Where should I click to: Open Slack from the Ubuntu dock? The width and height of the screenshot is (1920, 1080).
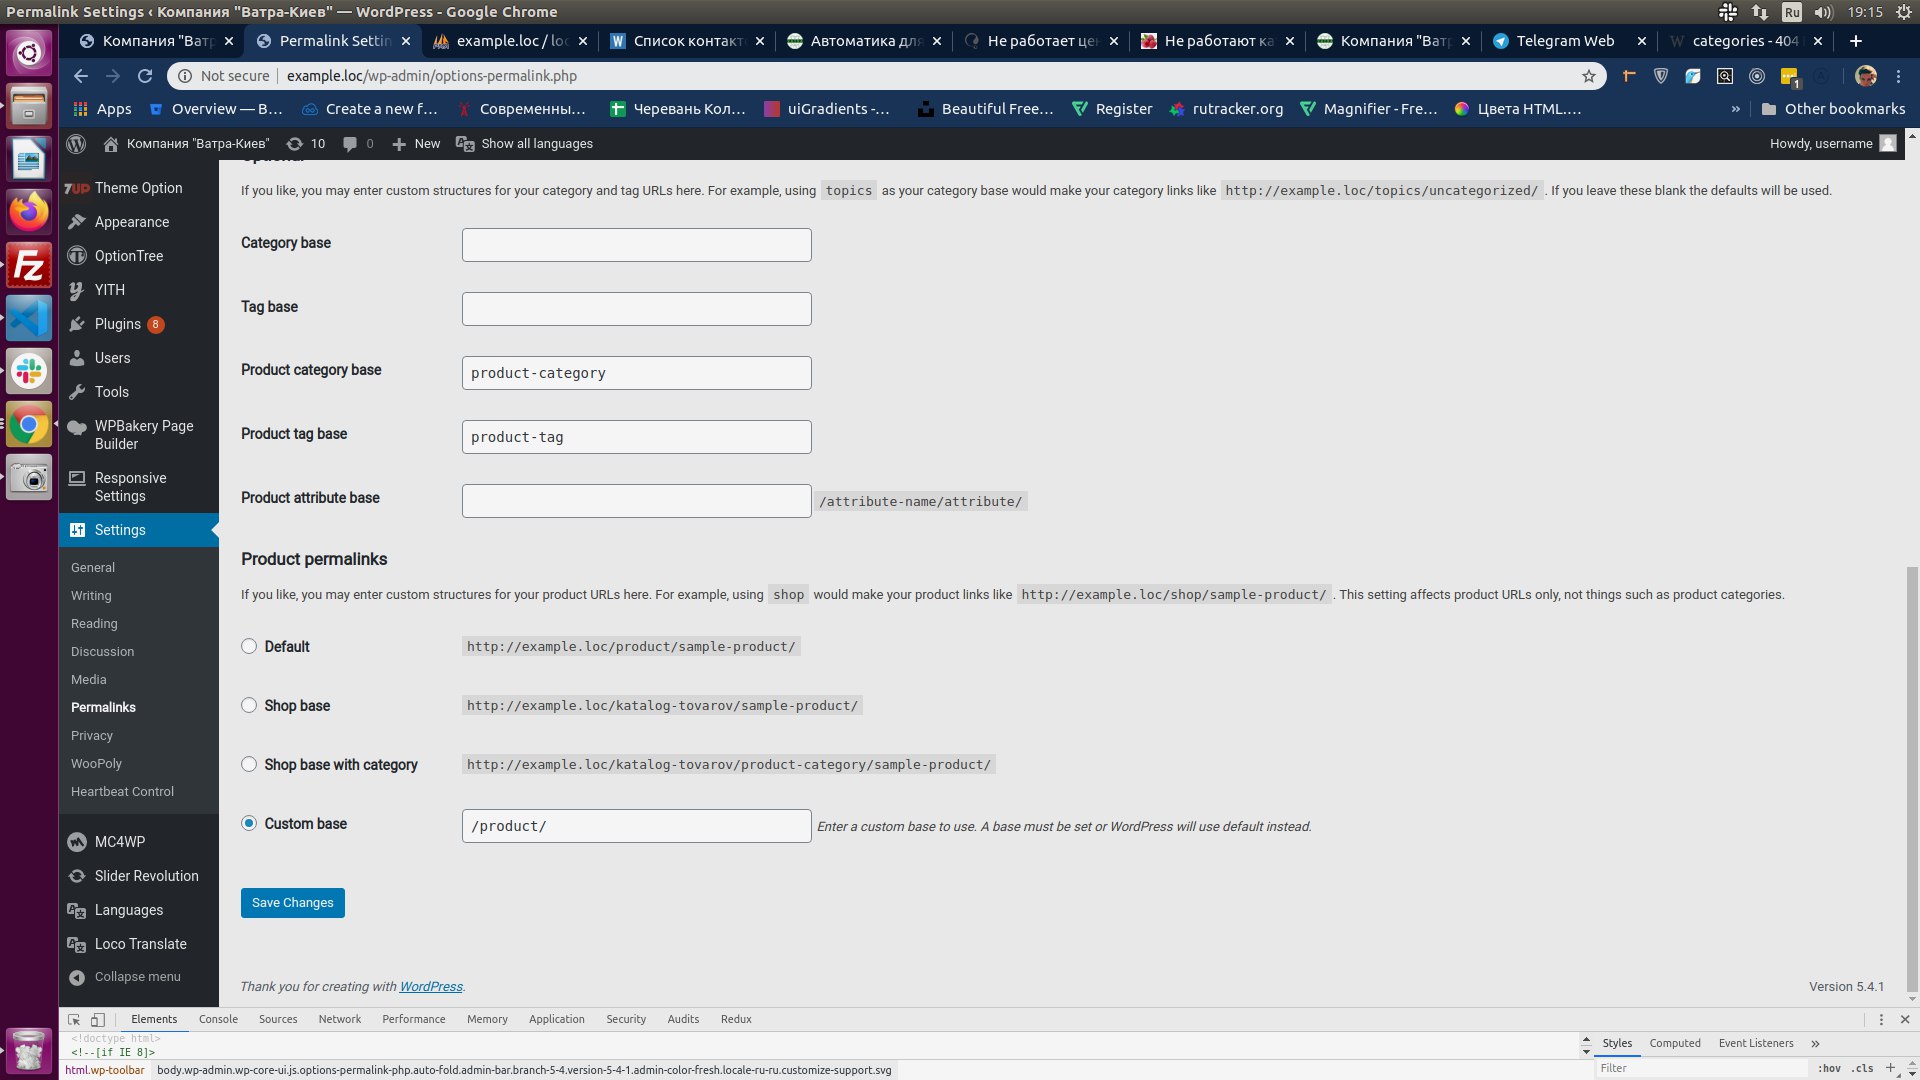click(x=29, y=371)
